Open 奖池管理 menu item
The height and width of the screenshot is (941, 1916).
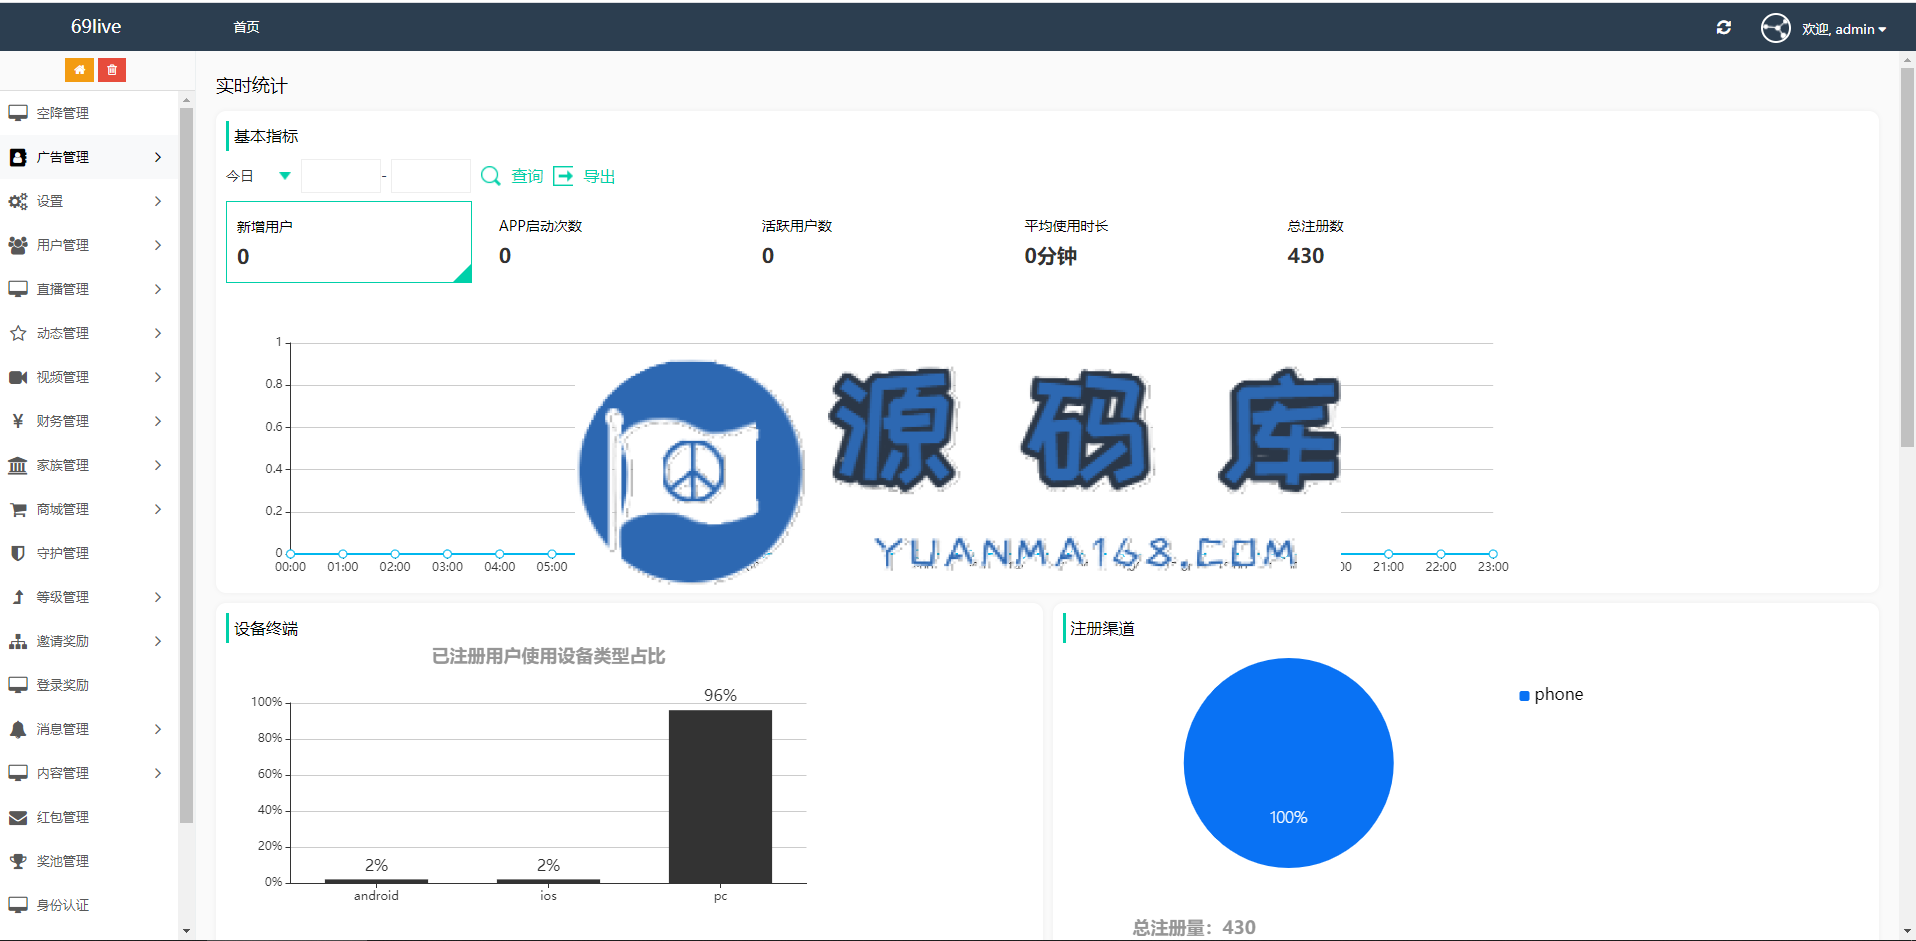[90, 861]
